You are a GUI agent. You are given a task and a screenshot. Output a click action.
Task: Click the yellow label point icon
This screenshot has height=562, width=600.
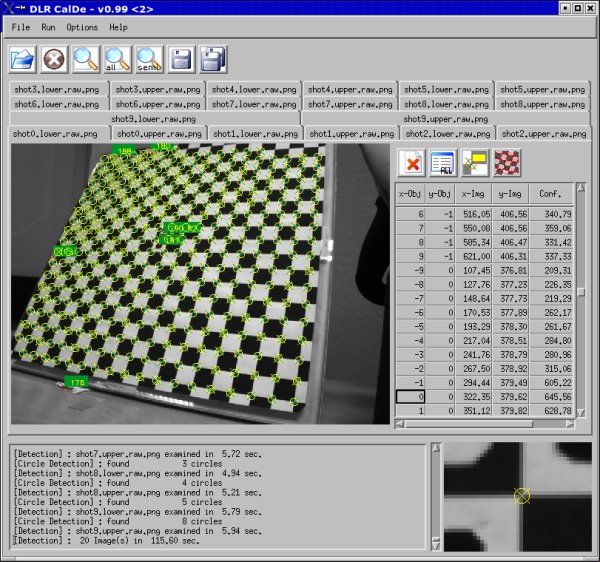click(x=475, y=162)
